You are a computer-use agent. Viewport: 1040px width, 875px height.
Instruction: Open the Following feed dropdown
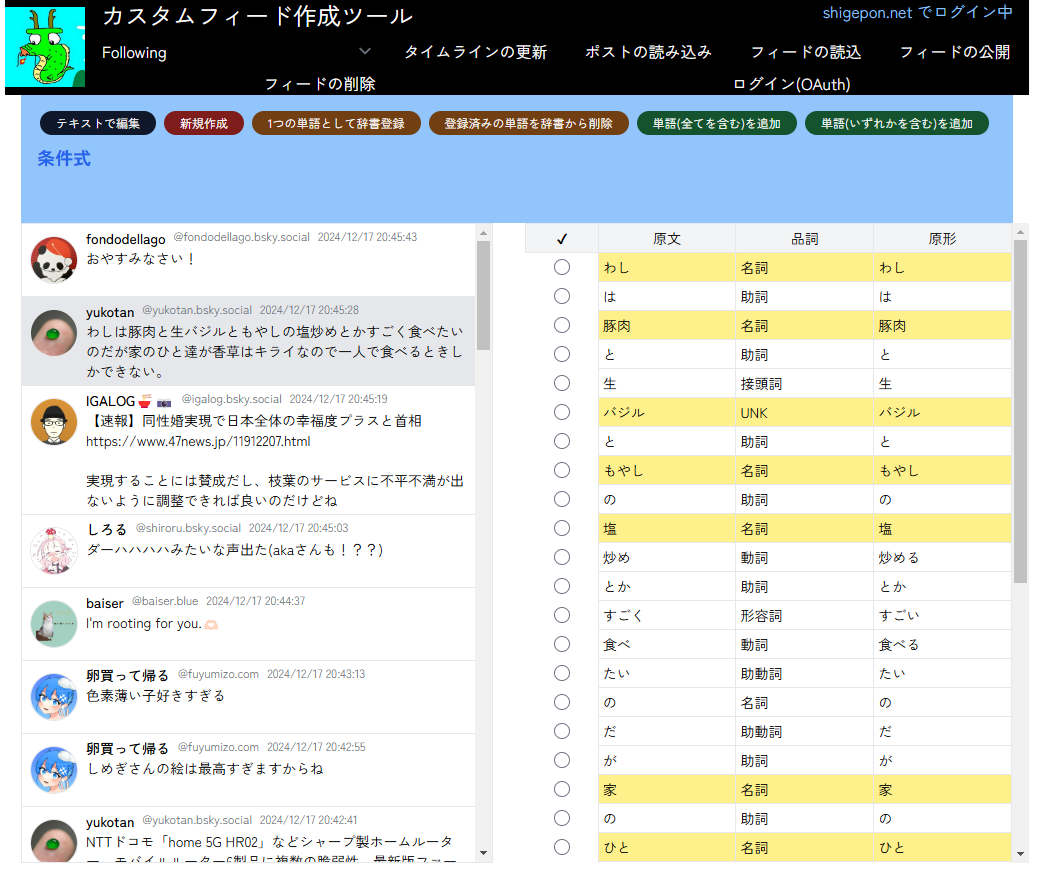coord(237,52)
